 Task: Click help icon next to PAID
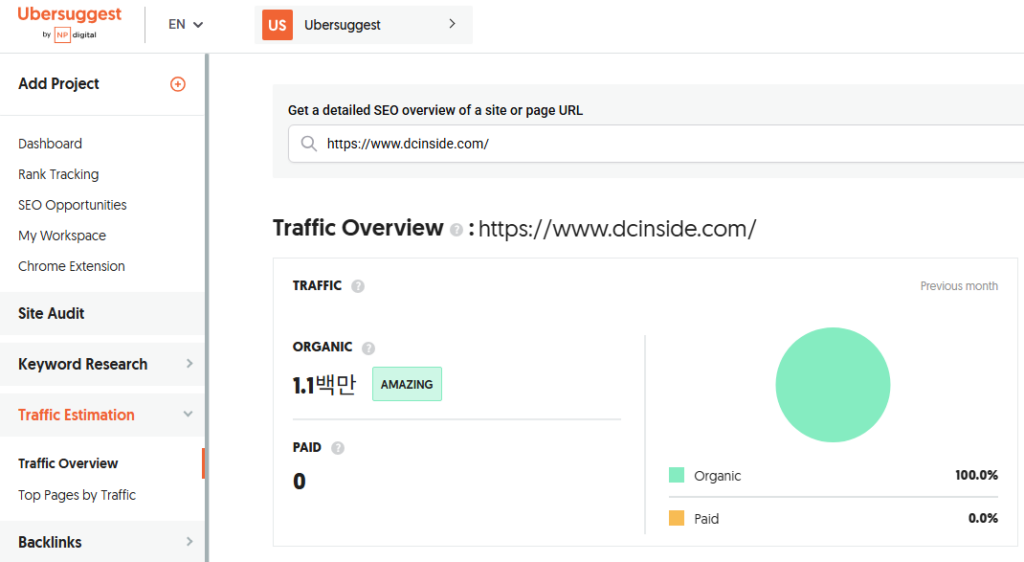tap(338, 448)
